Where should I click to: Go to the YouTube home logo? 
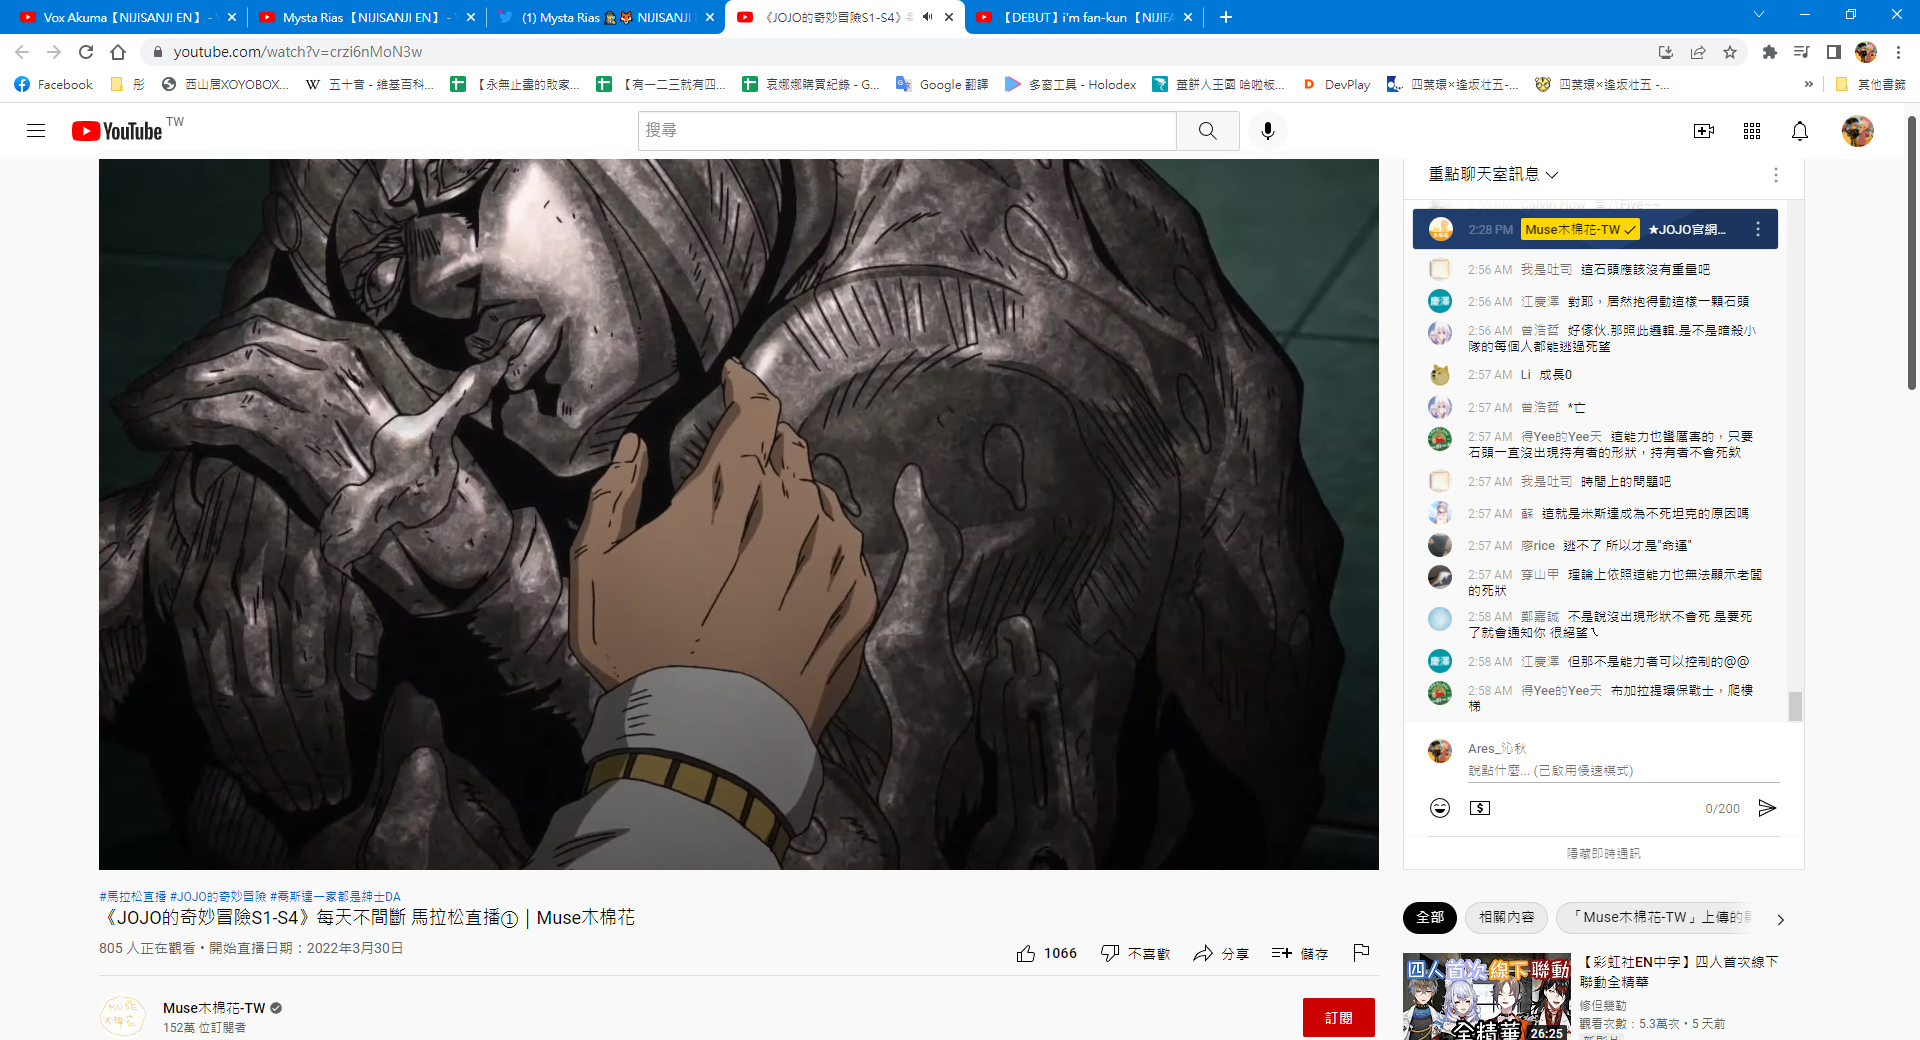(117, 131)
